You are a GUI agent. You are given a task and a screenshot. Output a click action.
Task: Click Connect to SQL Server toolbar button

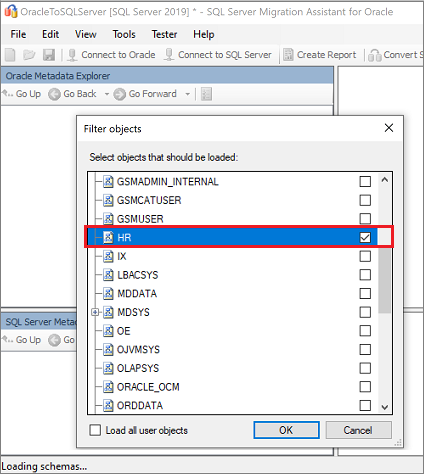point(217,55)
